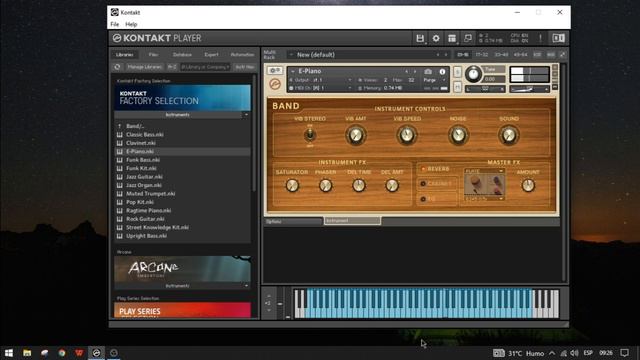Screen dimensions: 640x360
Task: Open Factory Selection Instruments dropdown arrow
Action: coord(246,115)
